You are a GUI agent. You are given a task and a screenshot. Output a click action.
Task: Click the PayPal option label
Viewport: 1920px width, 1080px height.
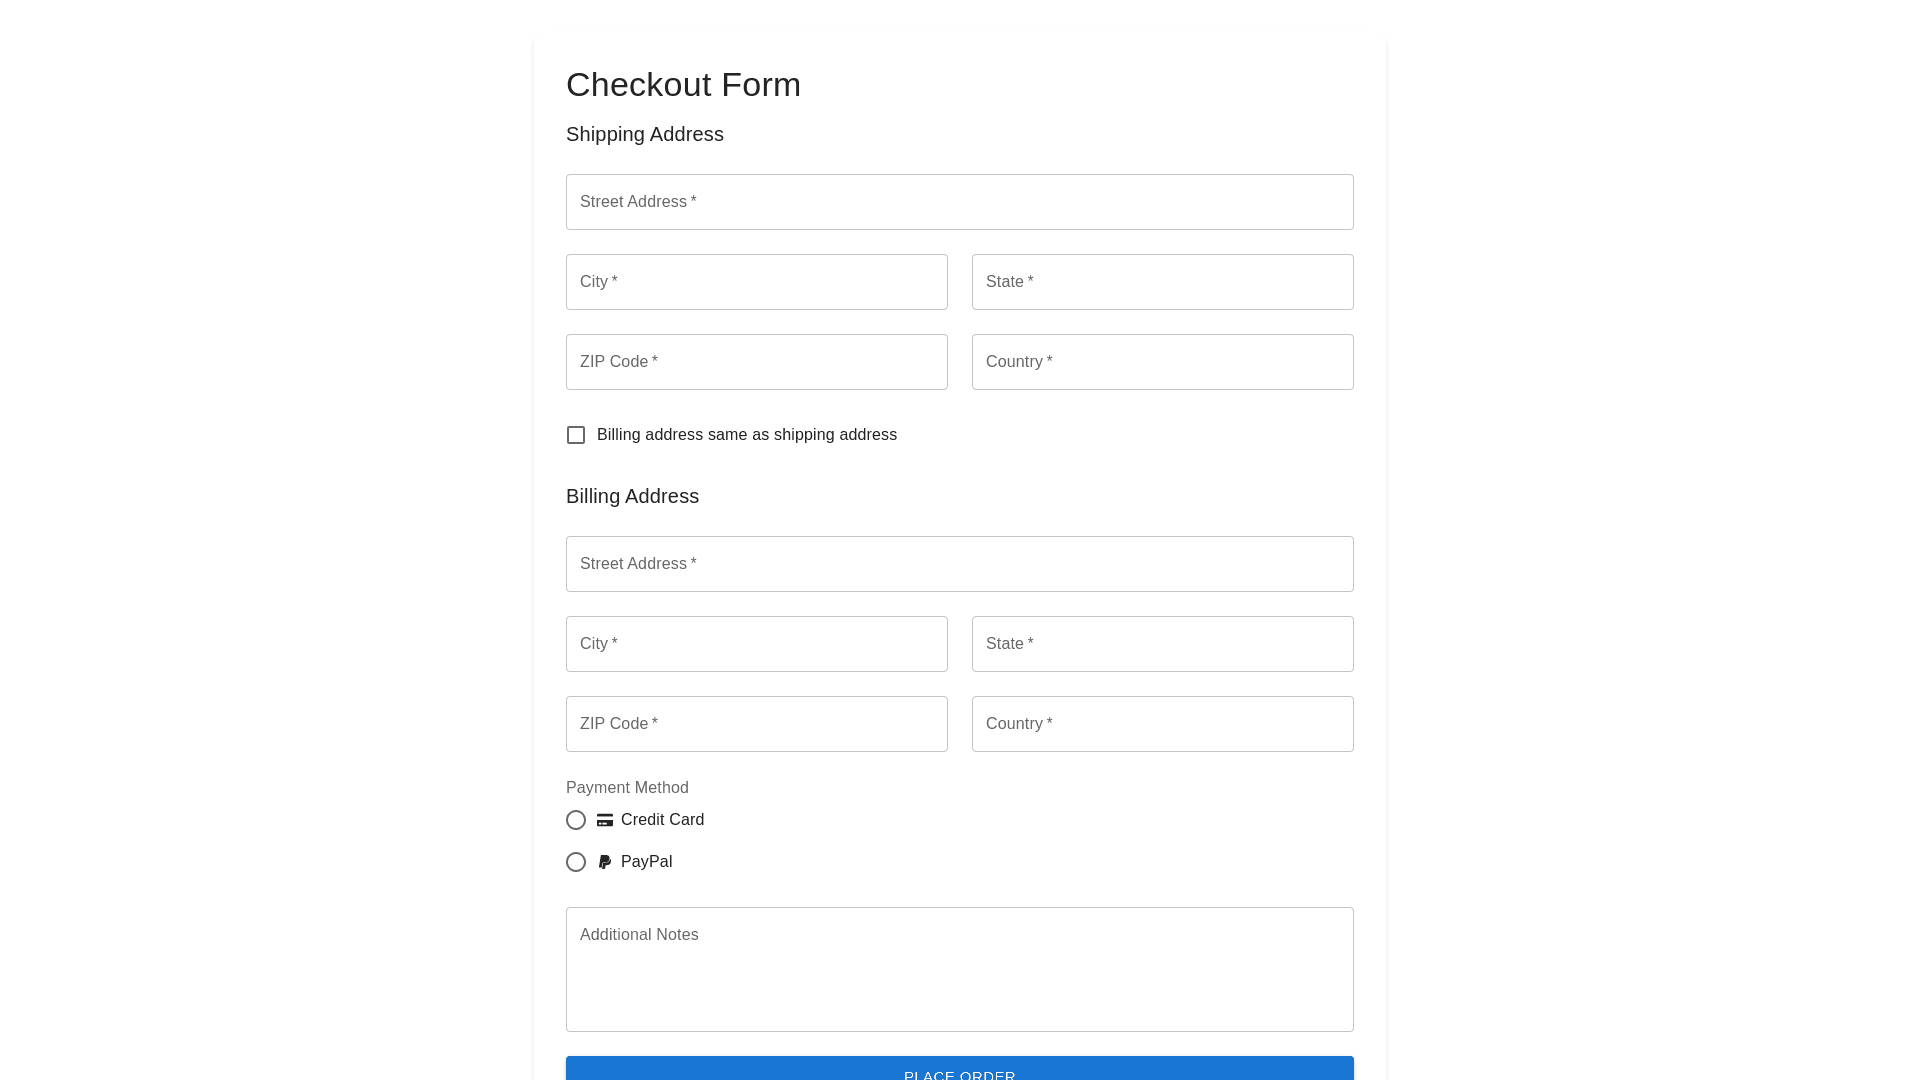pos(646,862)
